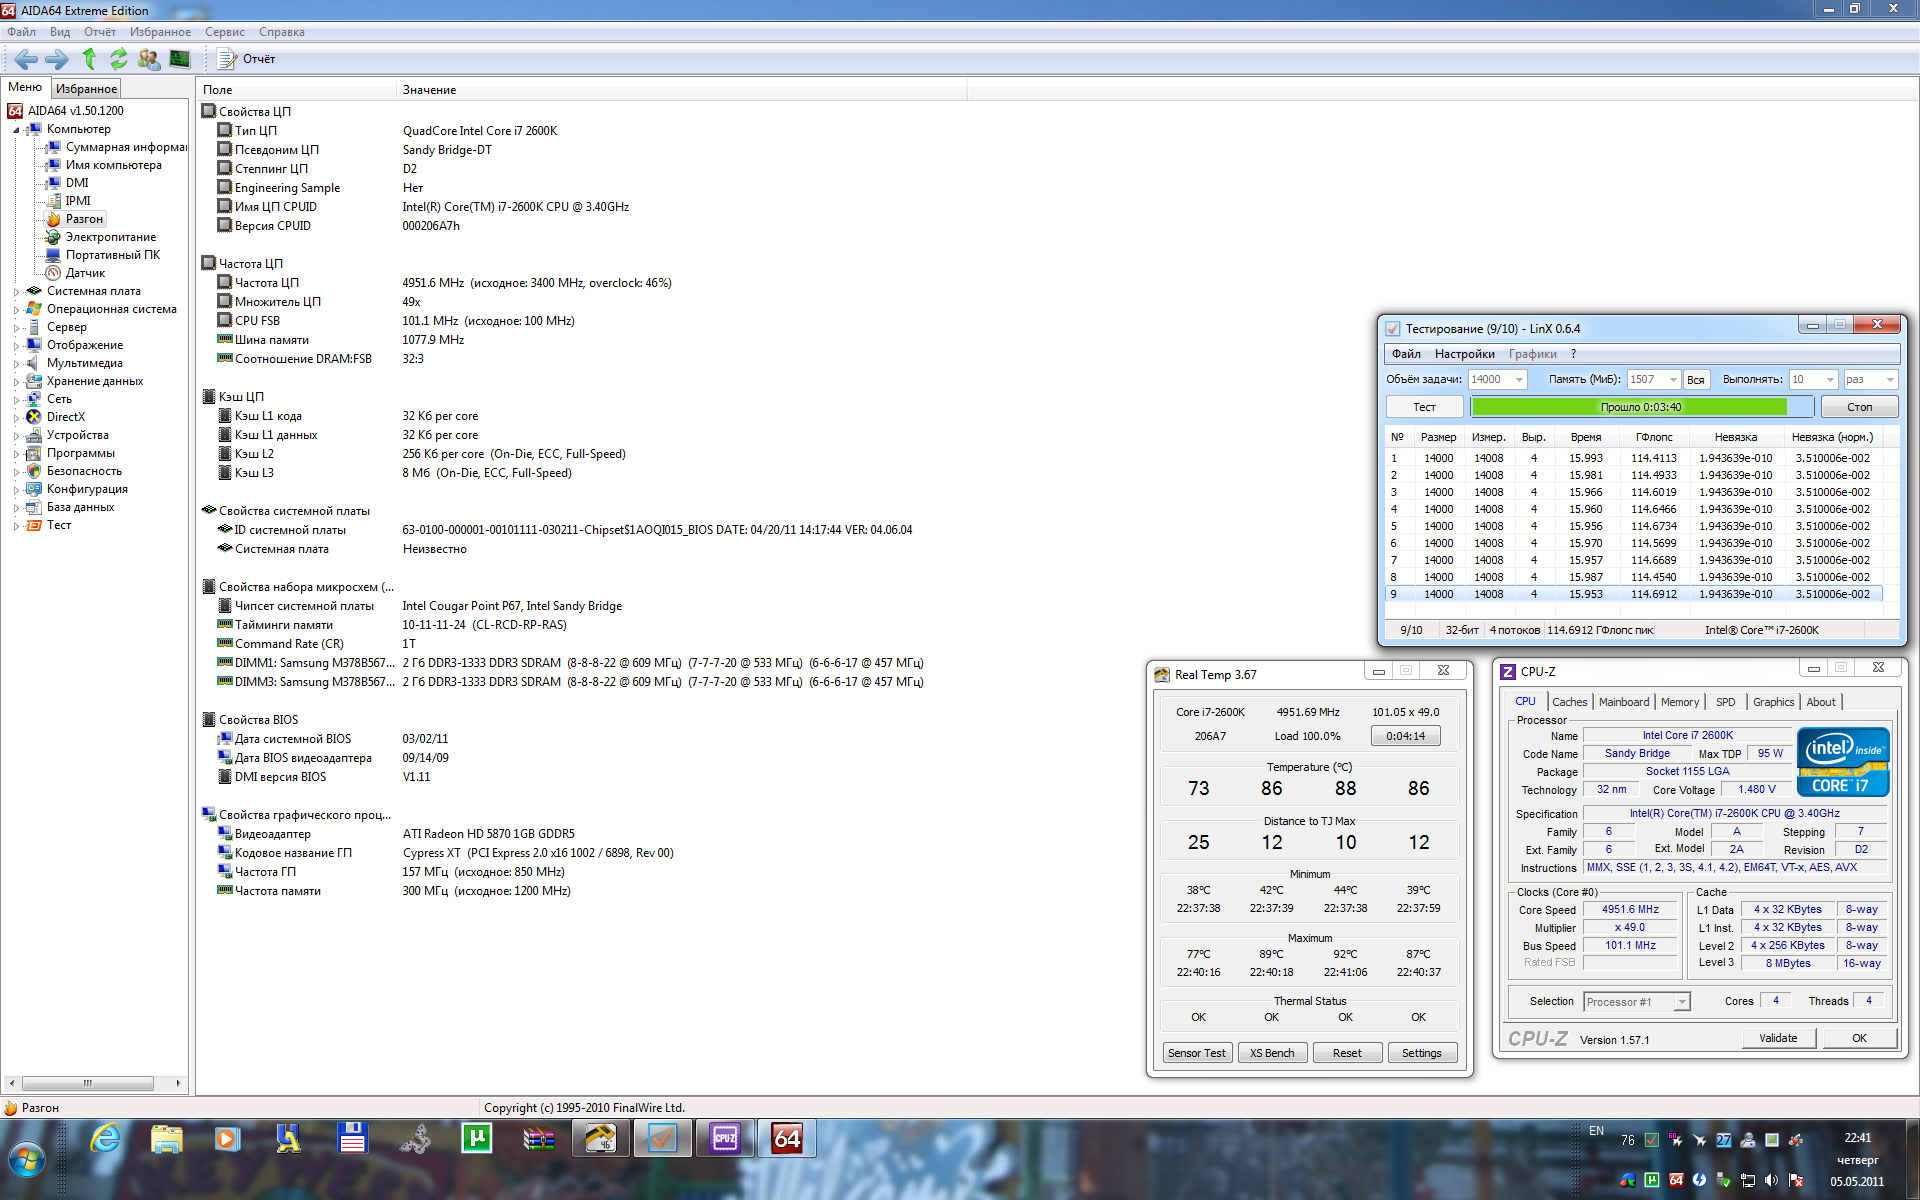Click Validate in CPU-Z

(x=1778, y=1038)
